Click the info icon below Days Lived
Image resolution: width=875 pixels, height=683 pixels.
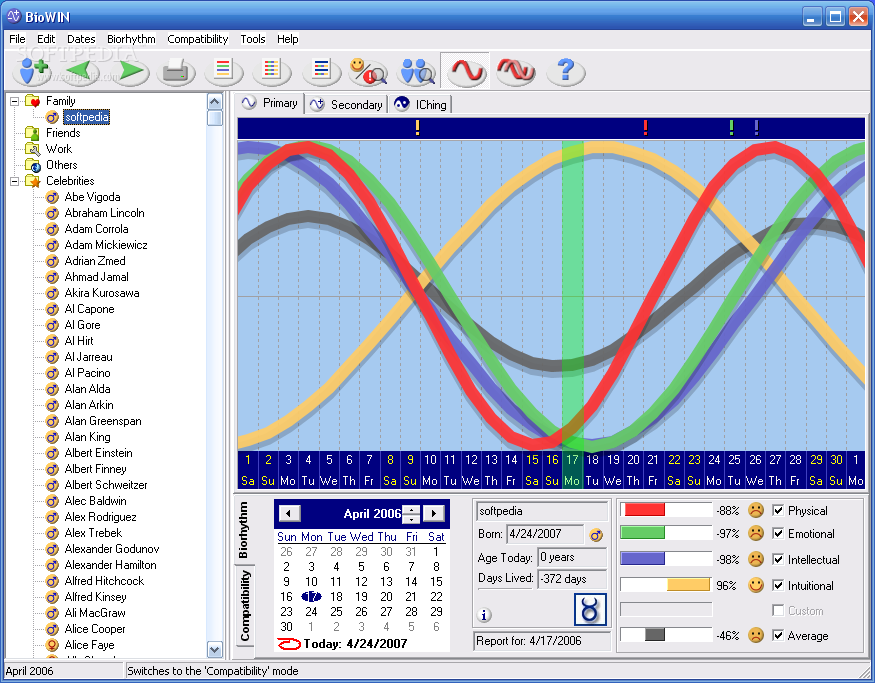pos(484,615)
